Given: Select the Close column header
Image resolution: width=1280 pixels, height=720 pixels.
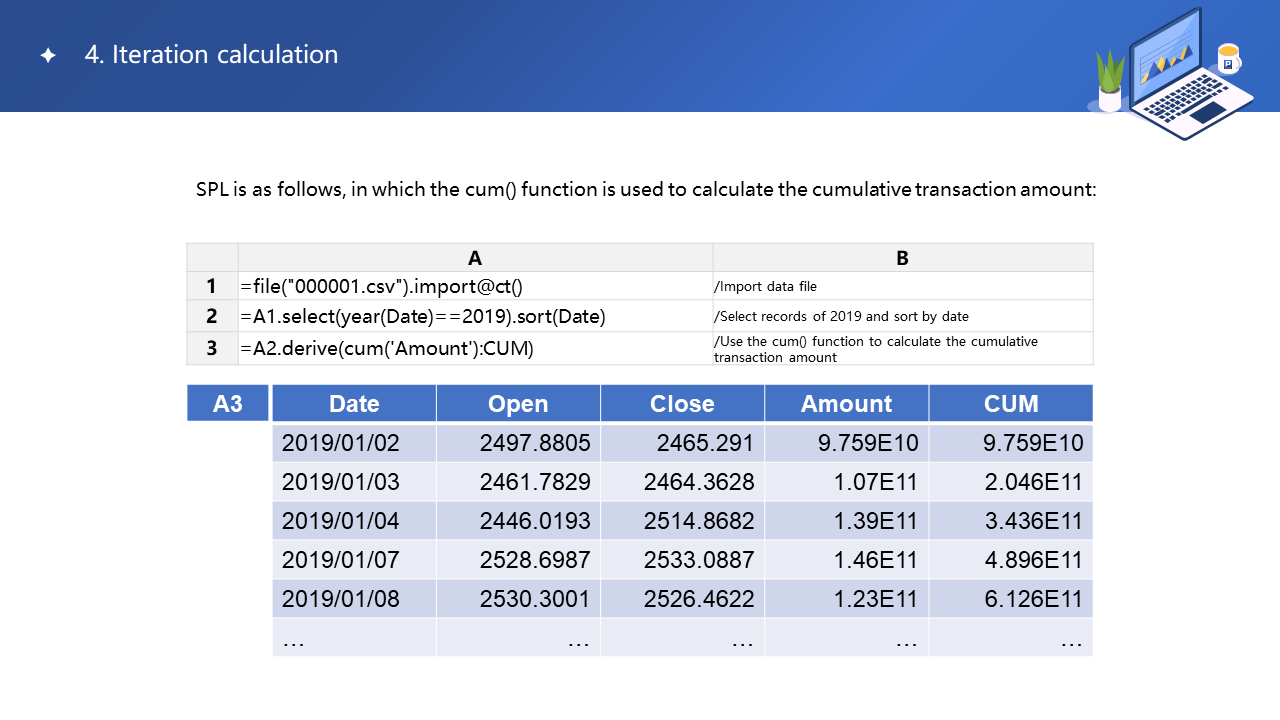Looking at the screenshot, I should pyautogui.click(x=682, y=403).
